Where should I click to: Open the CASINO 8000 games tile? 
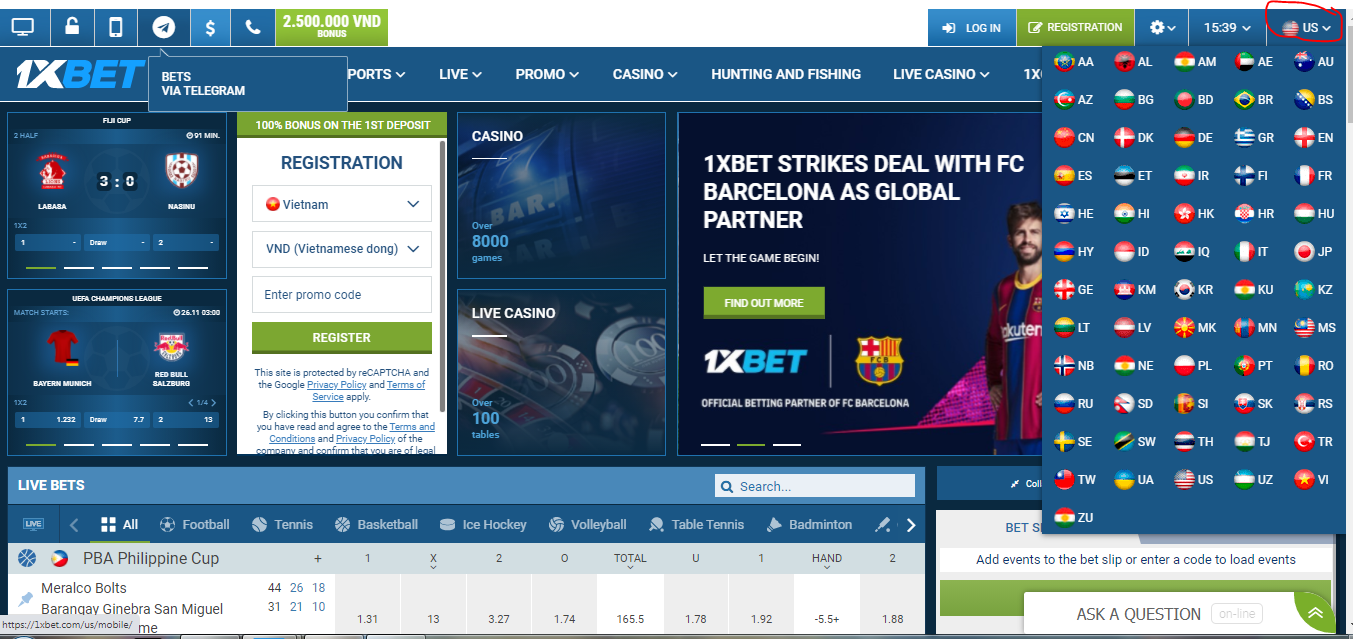(561, 195)
